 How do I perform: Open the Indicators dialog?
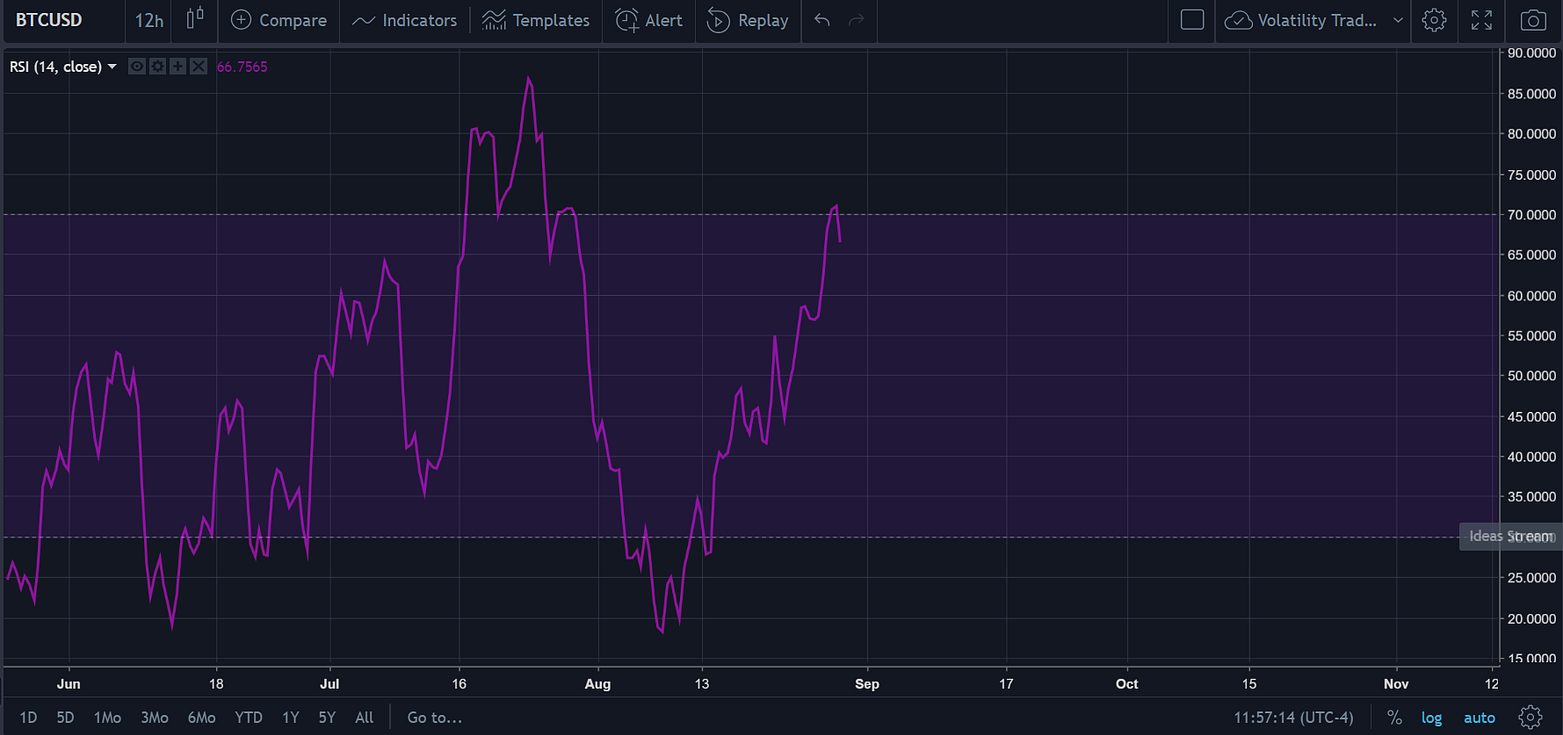404,20
